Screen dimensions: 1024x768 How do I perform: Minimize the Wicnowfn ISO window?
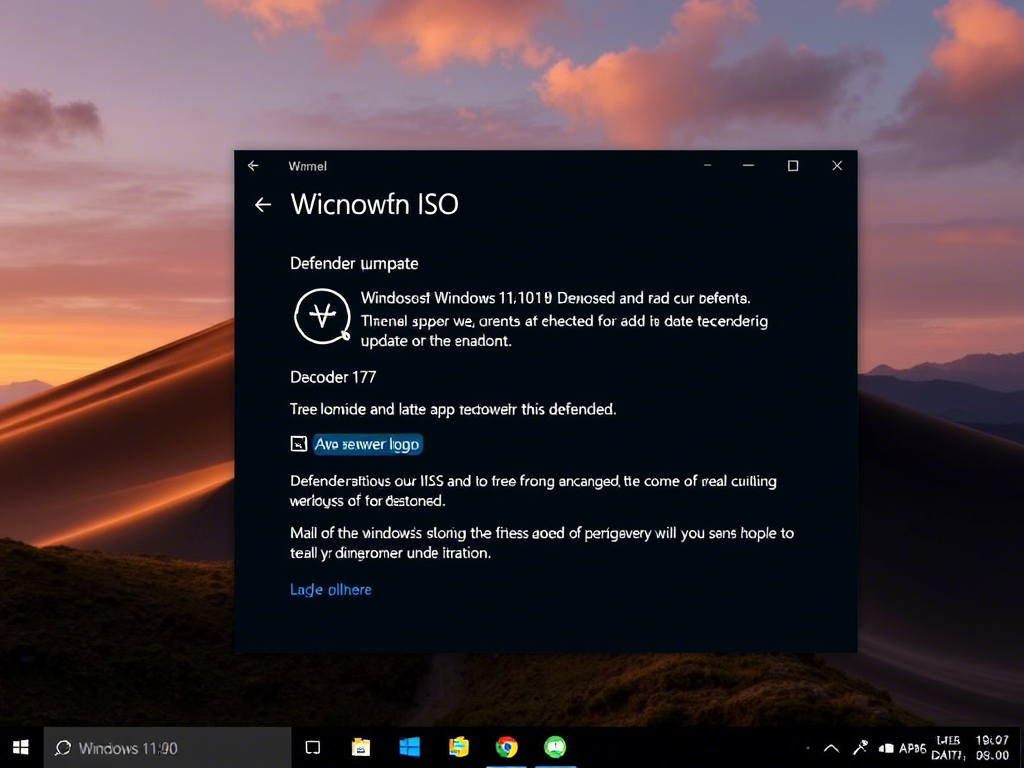(748, 166)
